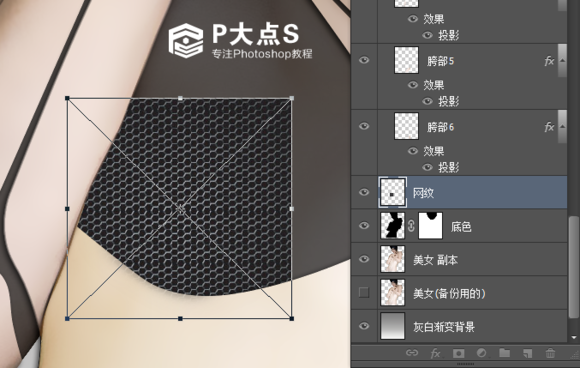Click the layers panel scrollbar thumb

[574, 267]
